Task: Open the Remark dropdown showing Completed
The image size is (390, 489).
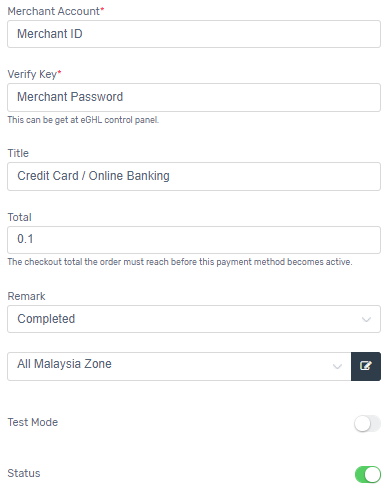Action: pos(194,319)
